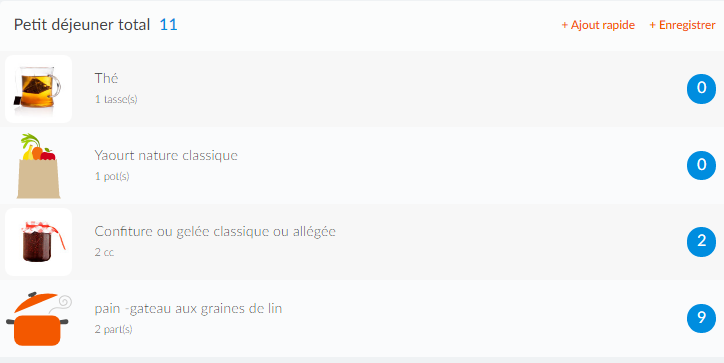Click the orange cooking pot icon
This screenshot has height=363, width=724.
(39, 319)
